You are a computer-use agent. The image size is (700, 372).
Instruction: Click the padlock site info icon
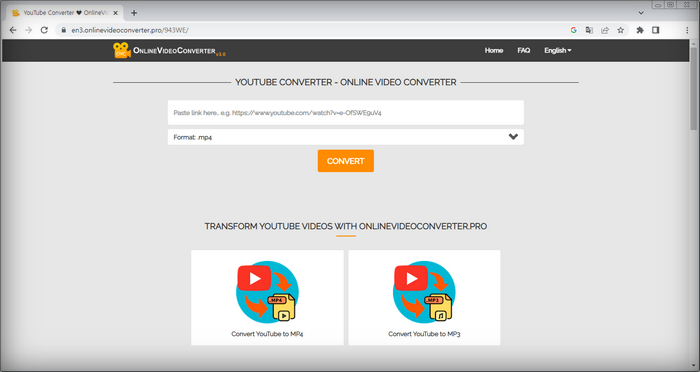(x=63, y=30)
